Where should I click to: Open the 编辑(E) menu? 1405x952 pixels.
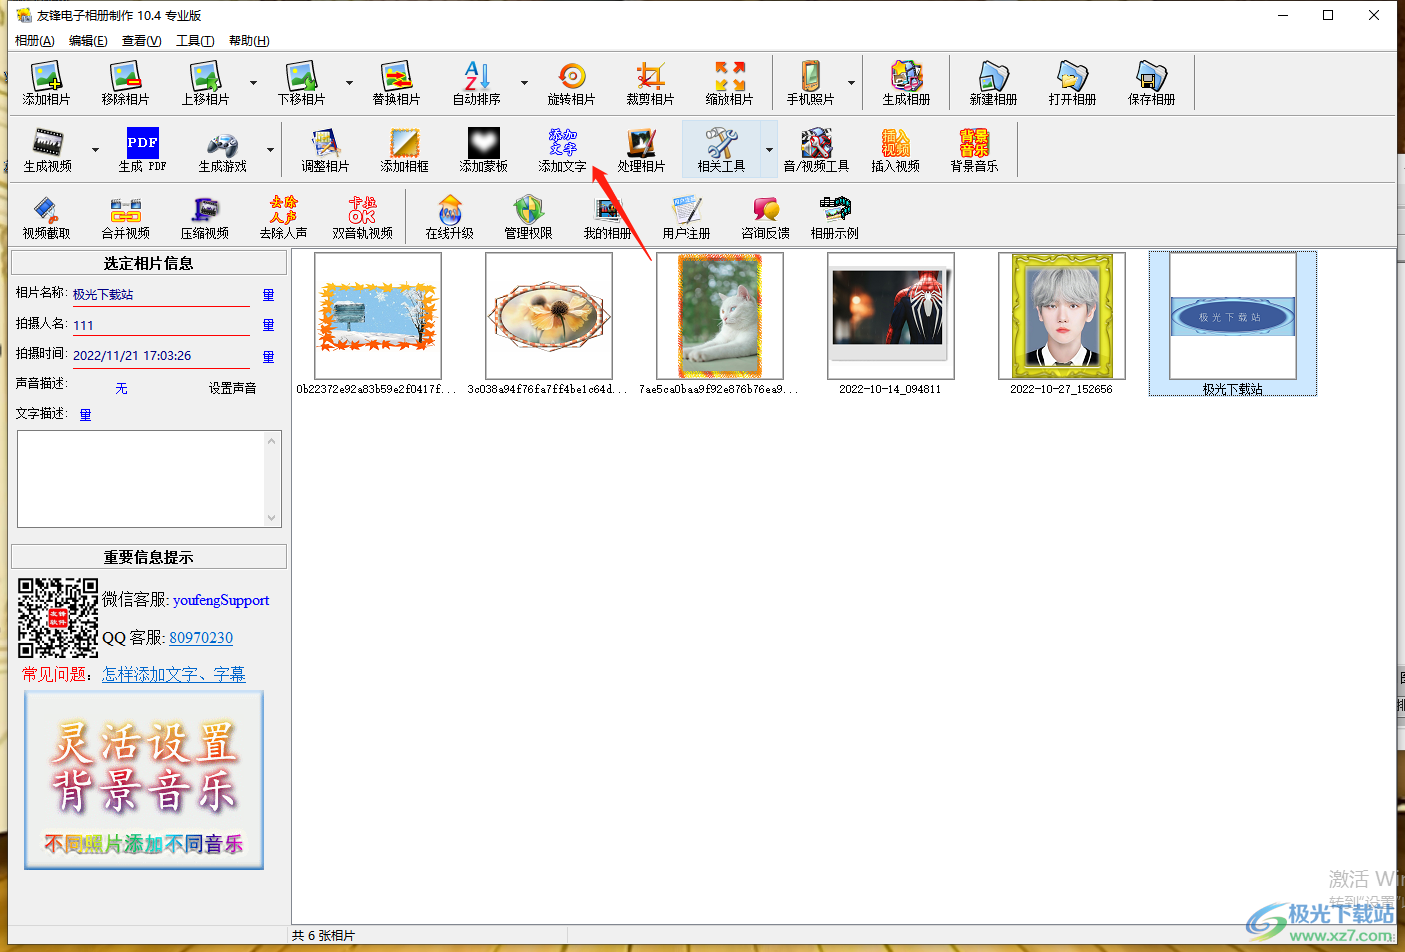pyautogui.click(x=88, y=41)
